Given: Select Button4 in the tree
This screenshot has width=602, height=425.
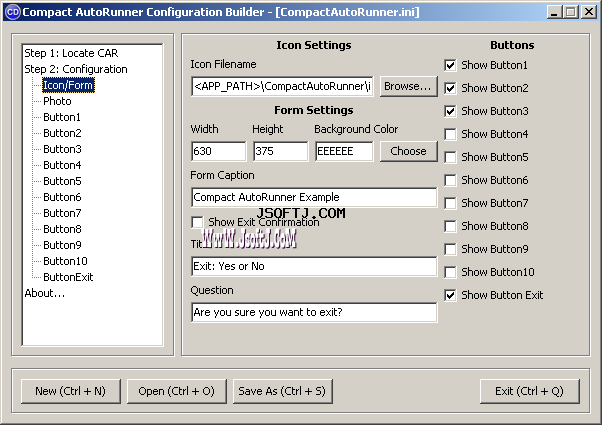Looking at the screenshot, I should [62, 165].
